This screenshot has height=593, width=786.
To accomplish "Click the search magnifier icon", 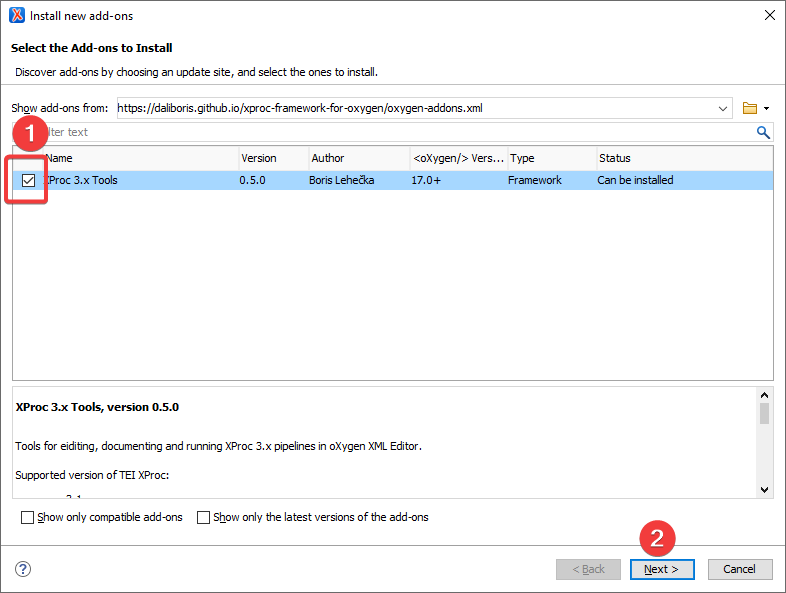I will 763,132.
